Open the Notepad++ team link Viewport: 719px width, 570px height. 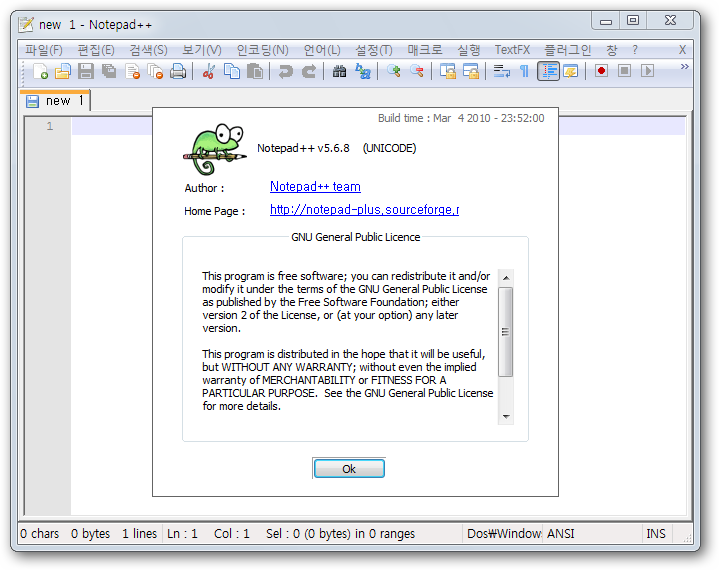[315, 187]
